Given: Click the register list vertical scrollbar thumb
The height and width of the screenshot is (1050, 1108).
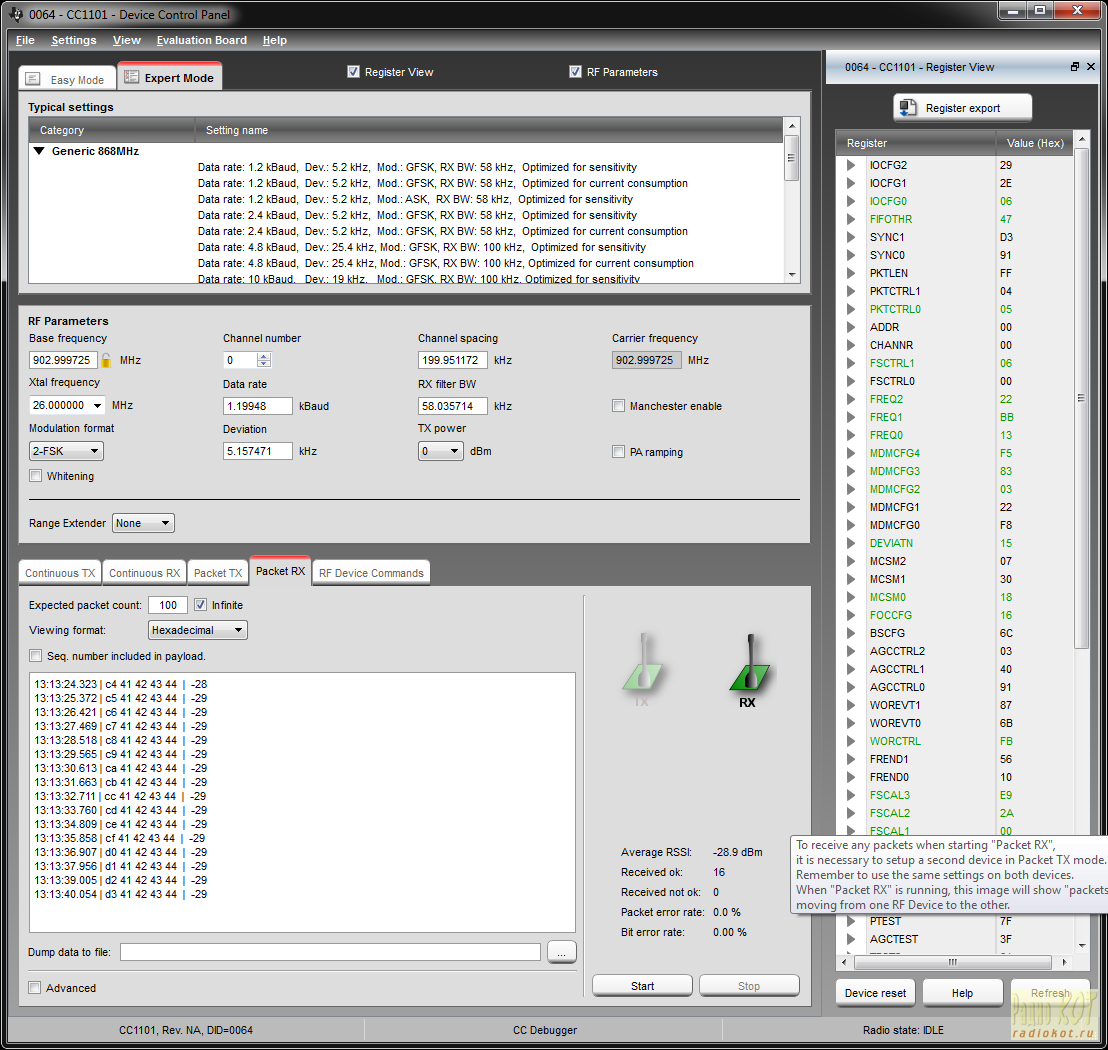Looking at the screenshot, I should pos(1080,399).
